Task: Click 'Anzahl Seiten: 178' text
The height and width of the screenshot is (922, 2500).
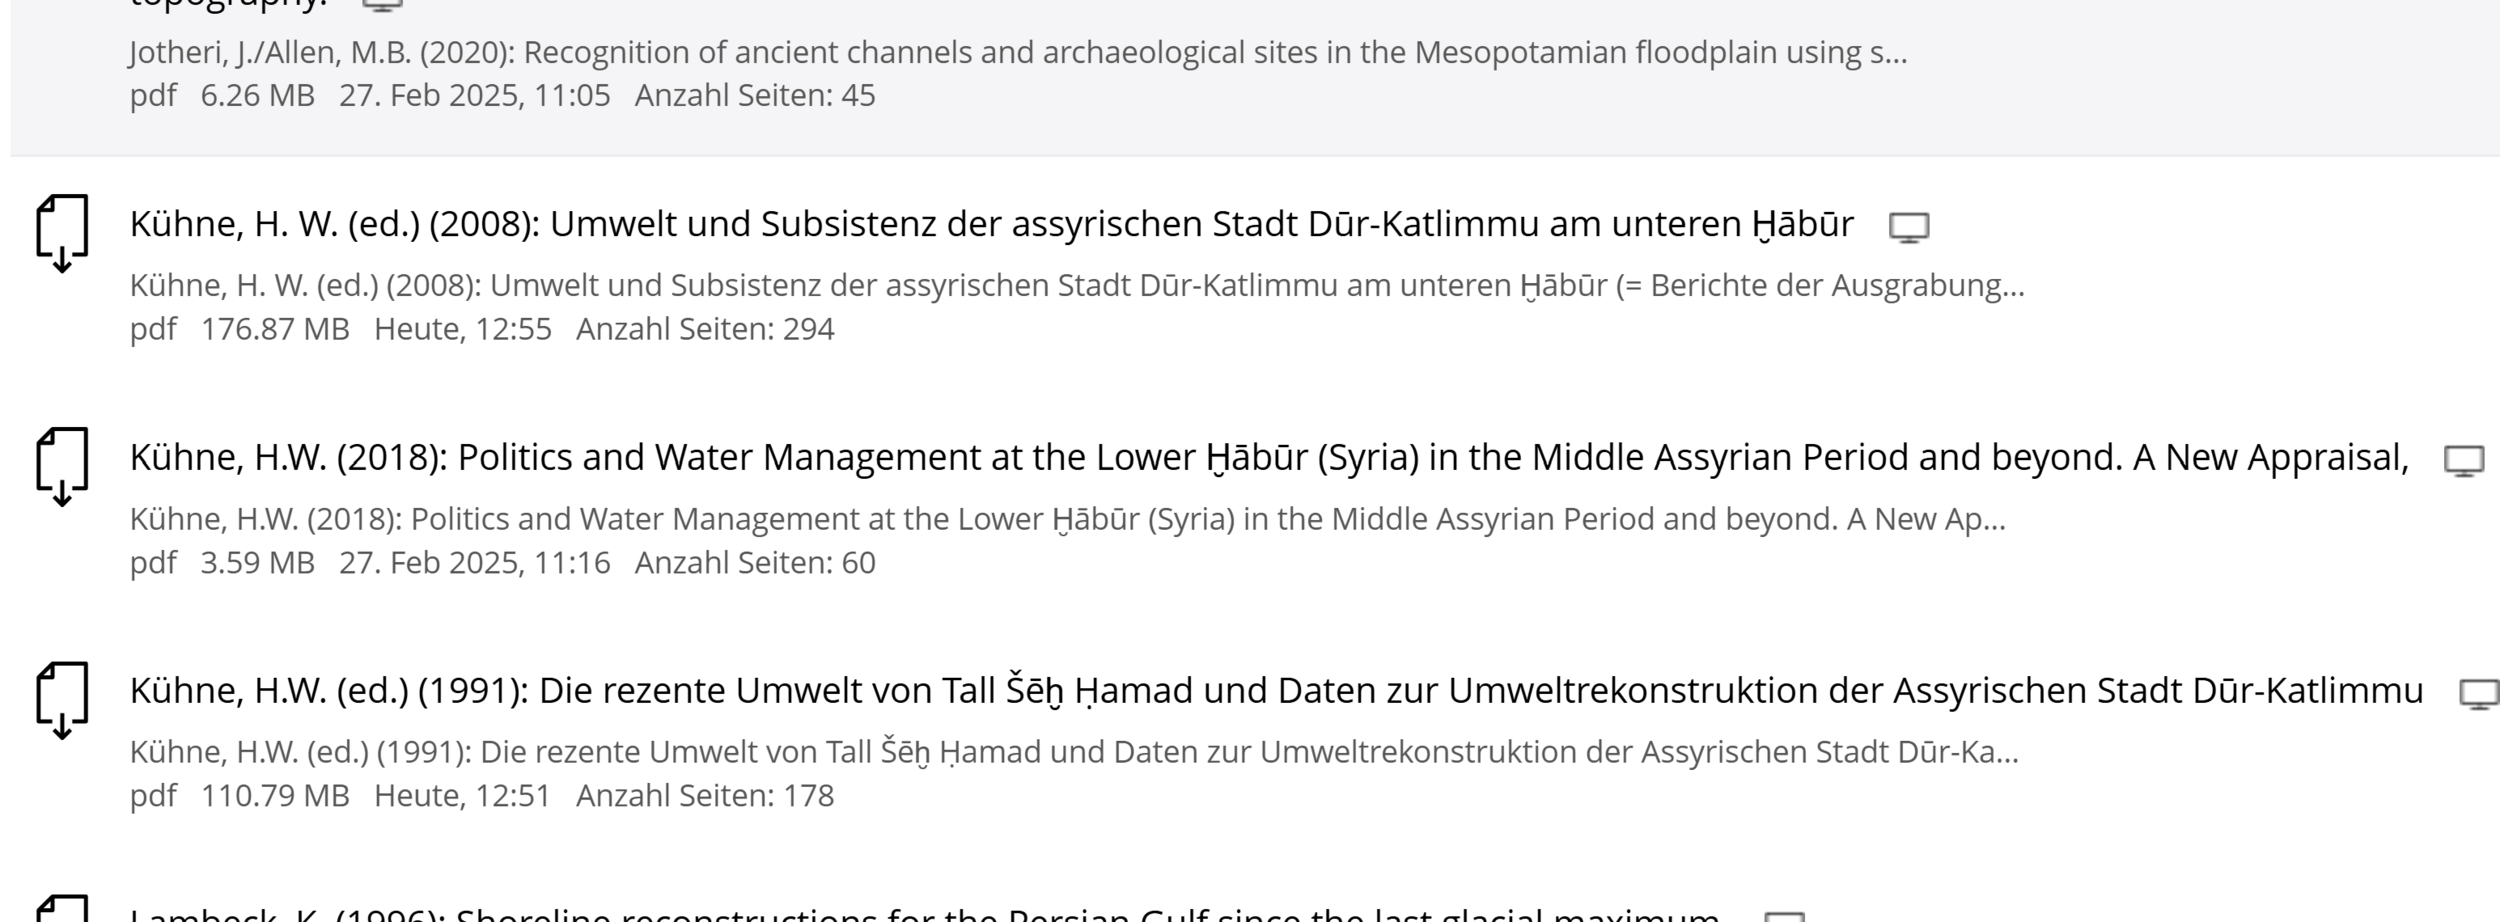Action: (705, 796)
